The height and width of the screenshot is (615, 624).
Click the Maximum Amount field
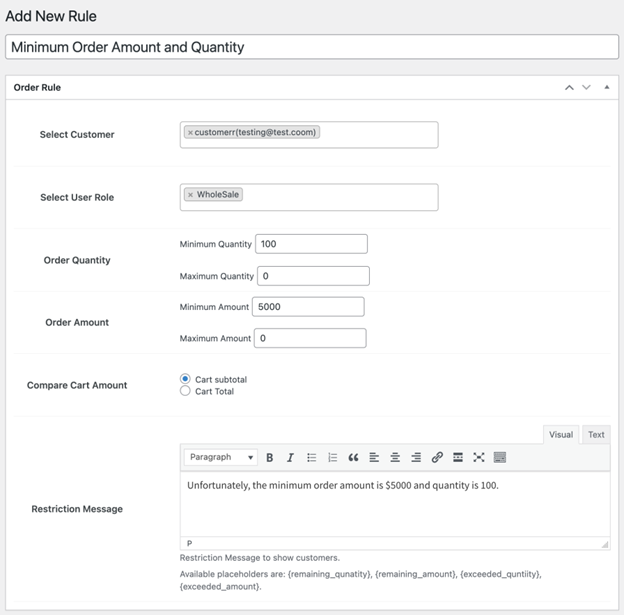click(310, 338)
